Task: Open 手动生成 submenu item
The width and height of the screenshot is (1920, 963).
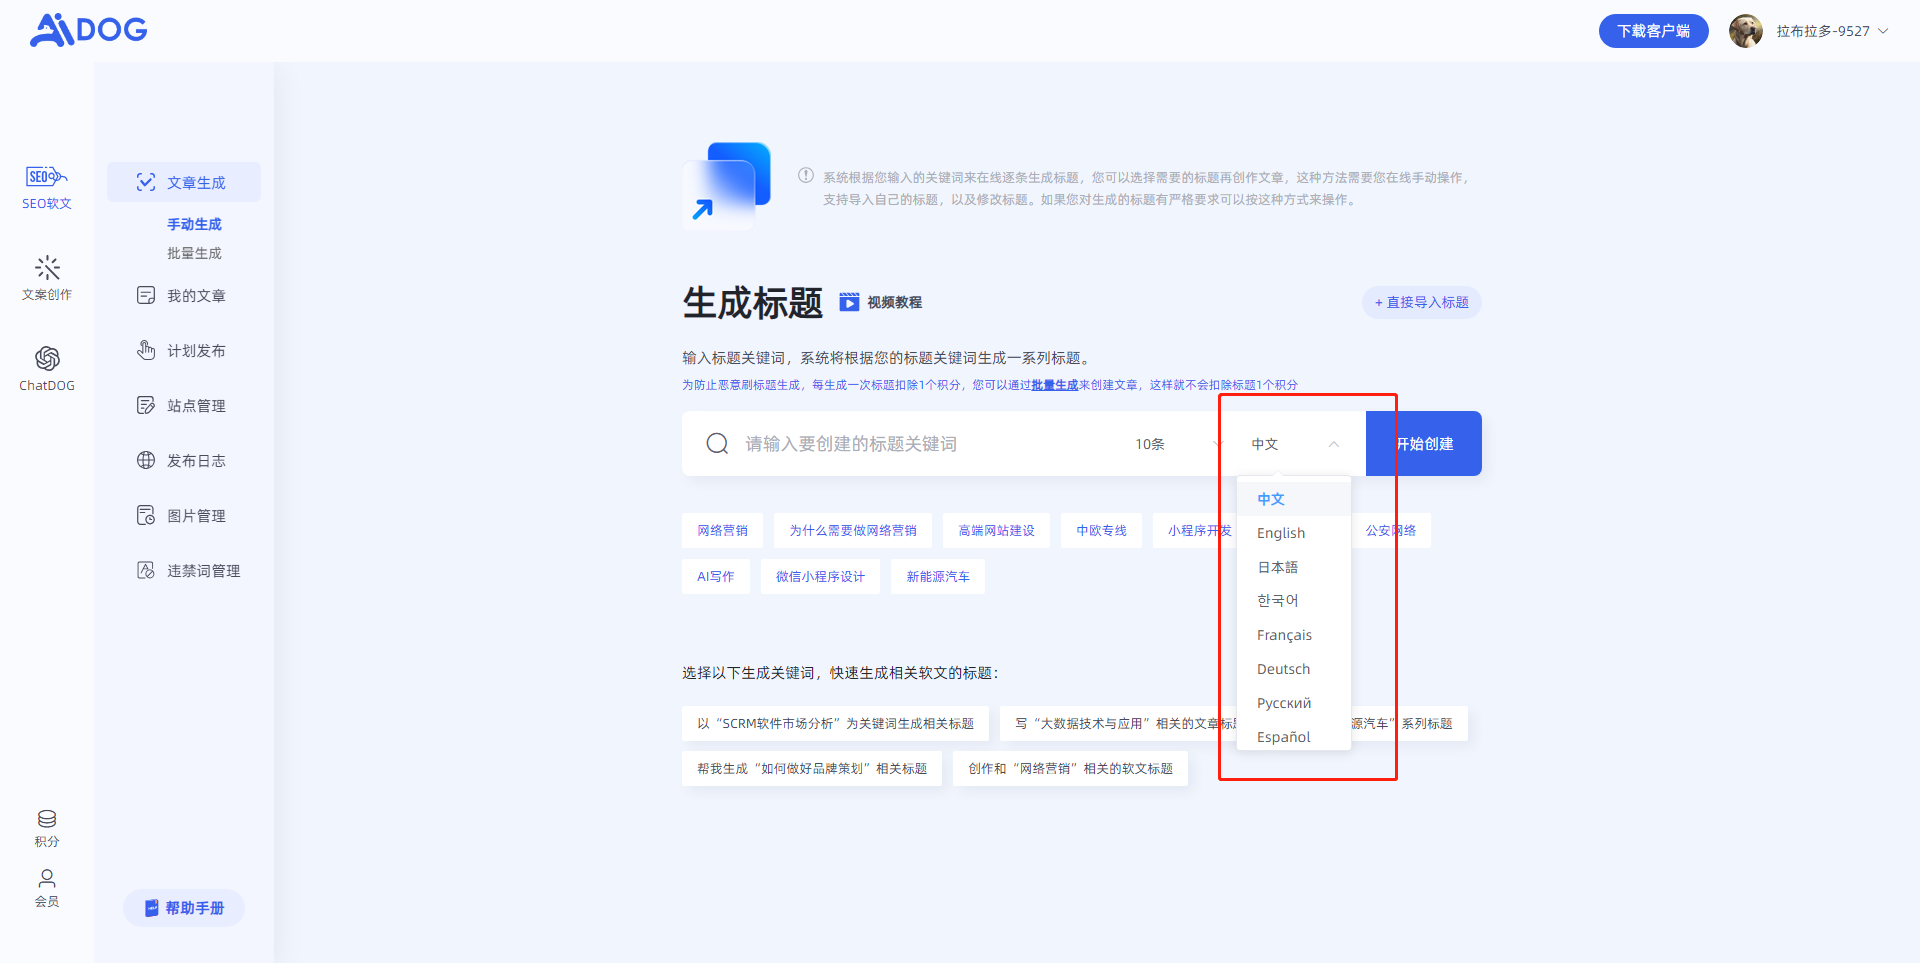Action: tap(194, 224)
